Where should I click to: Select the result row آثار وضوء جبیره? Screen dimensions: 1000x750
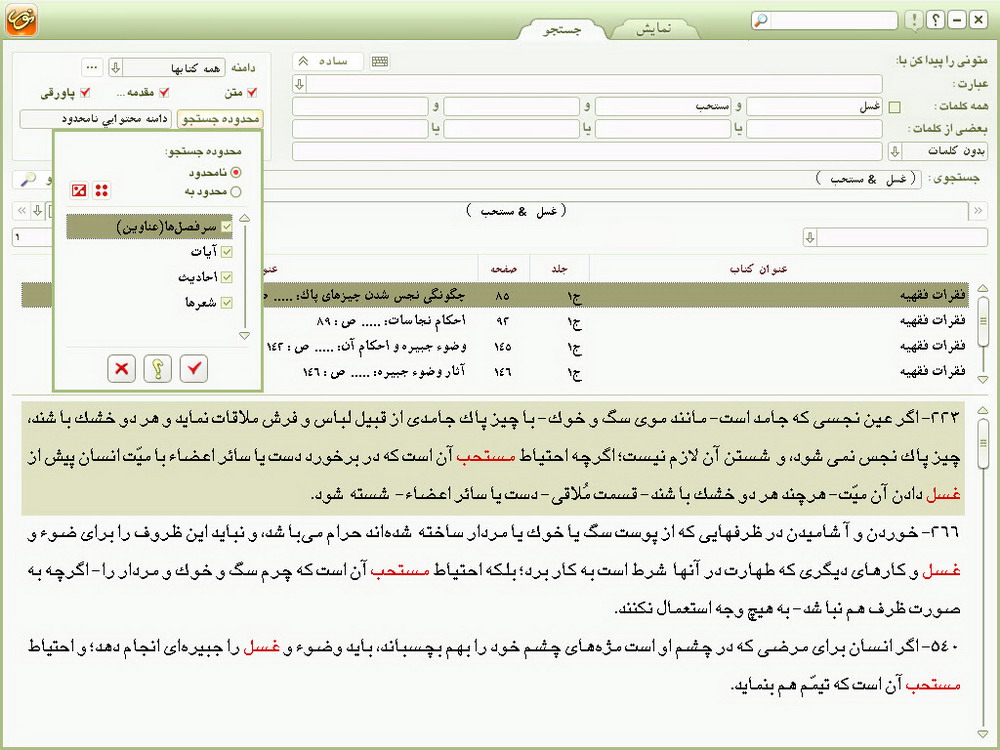tap(615, 371)
